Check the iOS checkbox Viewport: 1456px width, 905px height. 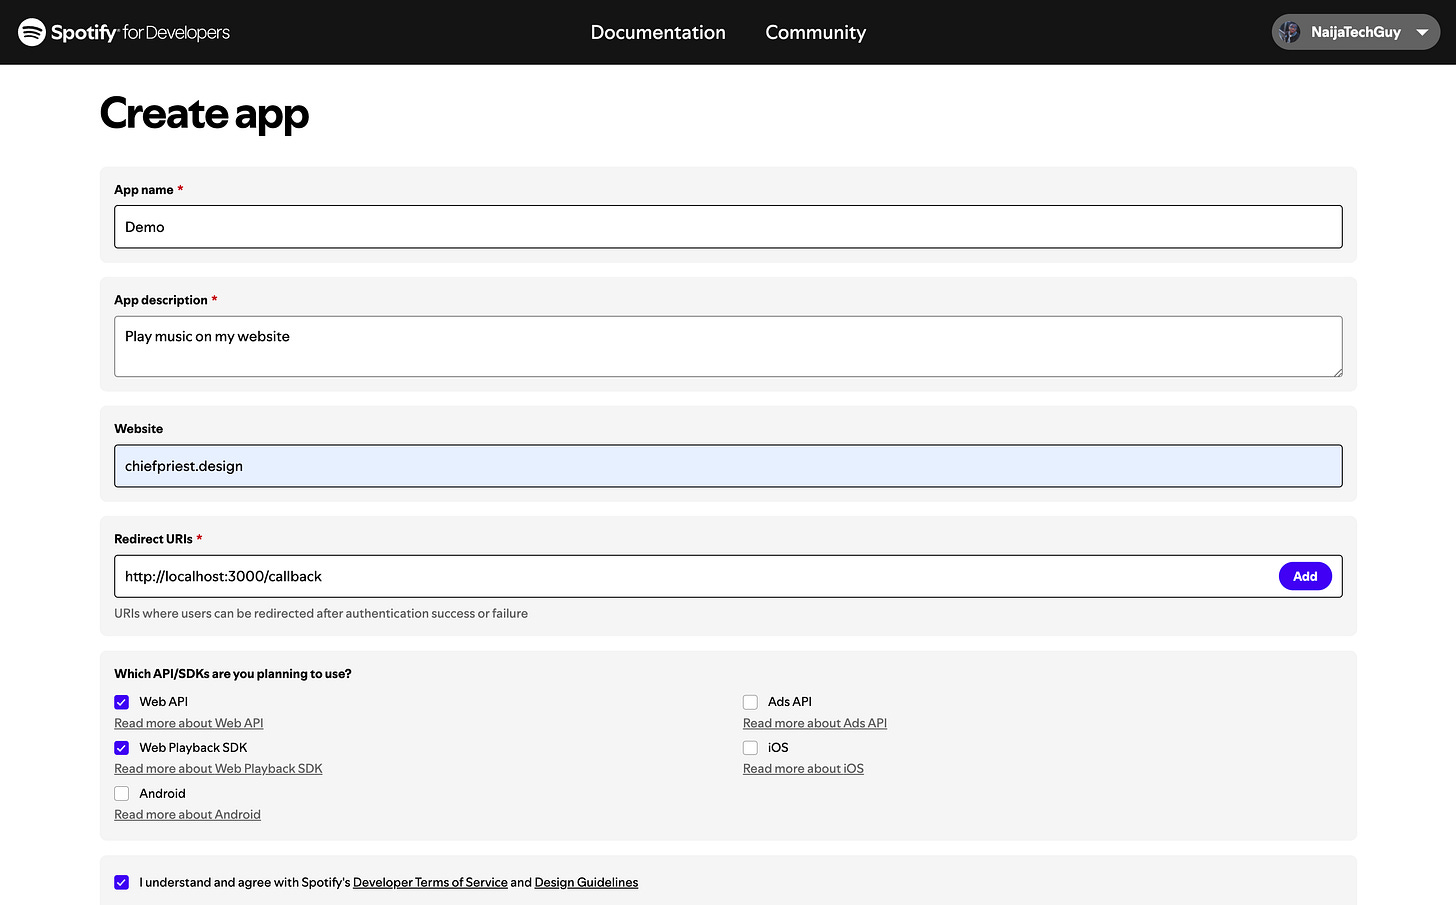750,748
